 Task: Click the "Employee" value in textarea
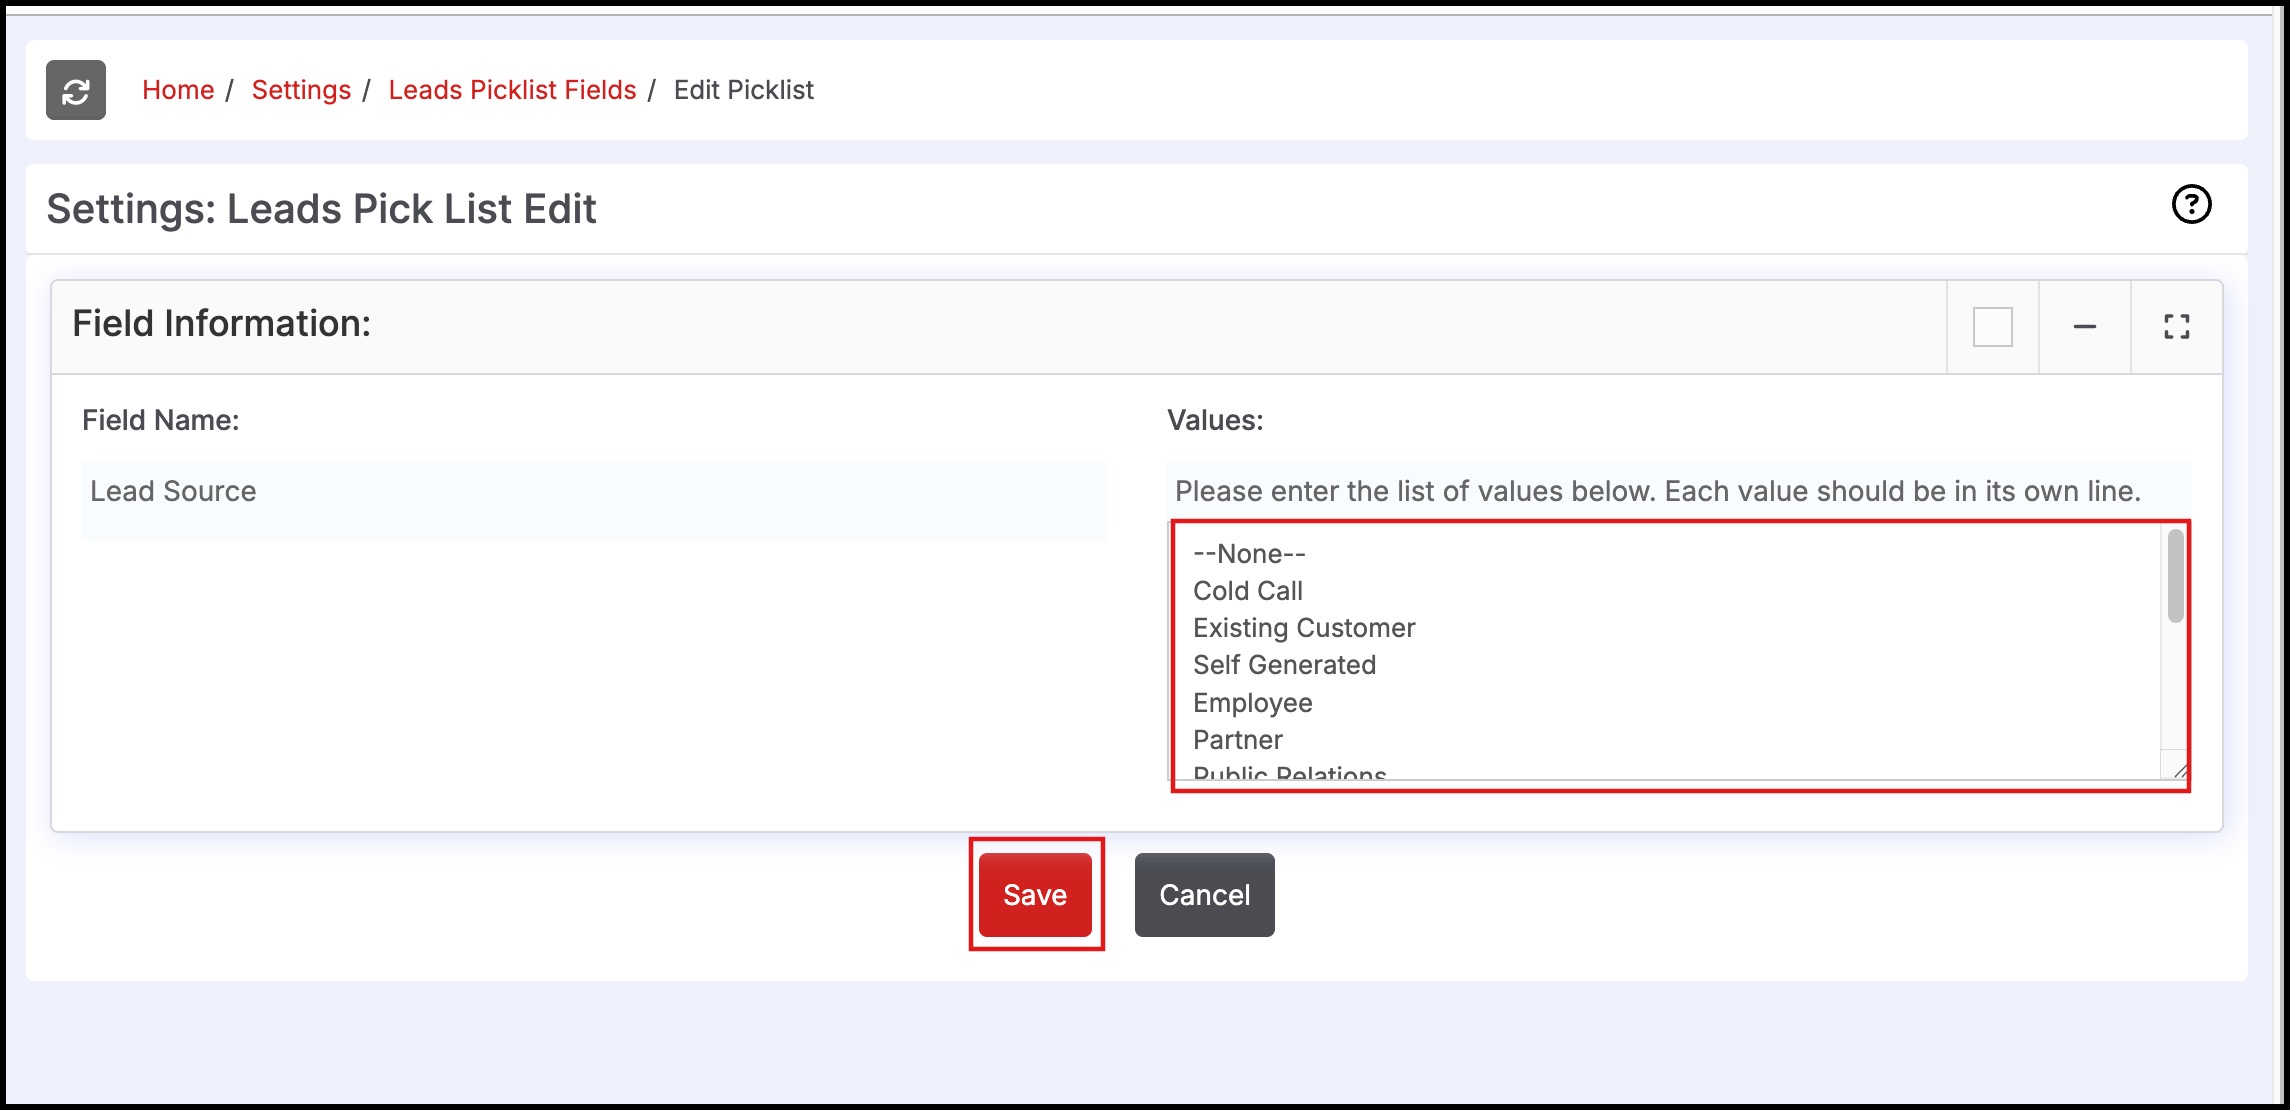[x=1252, y=703]
